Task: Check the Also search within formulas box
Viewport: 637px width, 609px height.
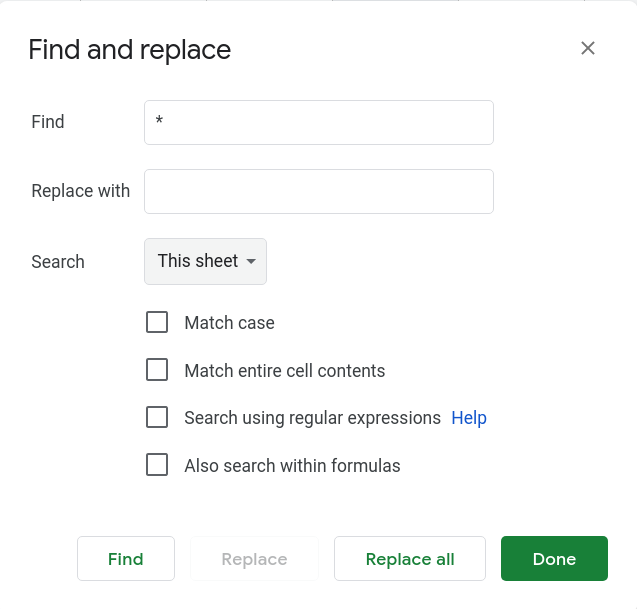Action: click(x=157, y=465)
